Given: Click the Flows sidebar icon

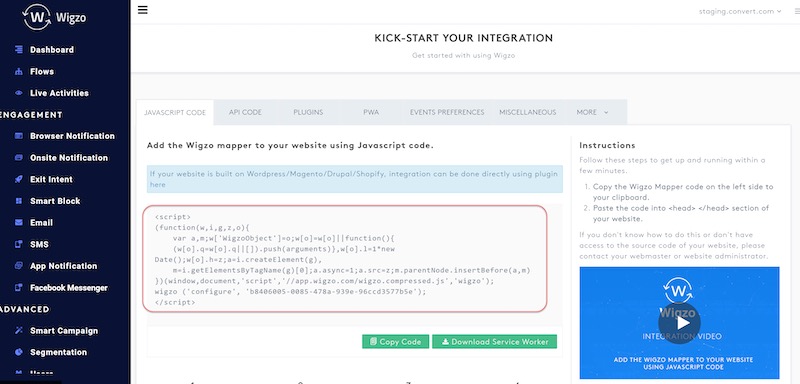Looking at the screenshot, I should click(x=19, y=71).
